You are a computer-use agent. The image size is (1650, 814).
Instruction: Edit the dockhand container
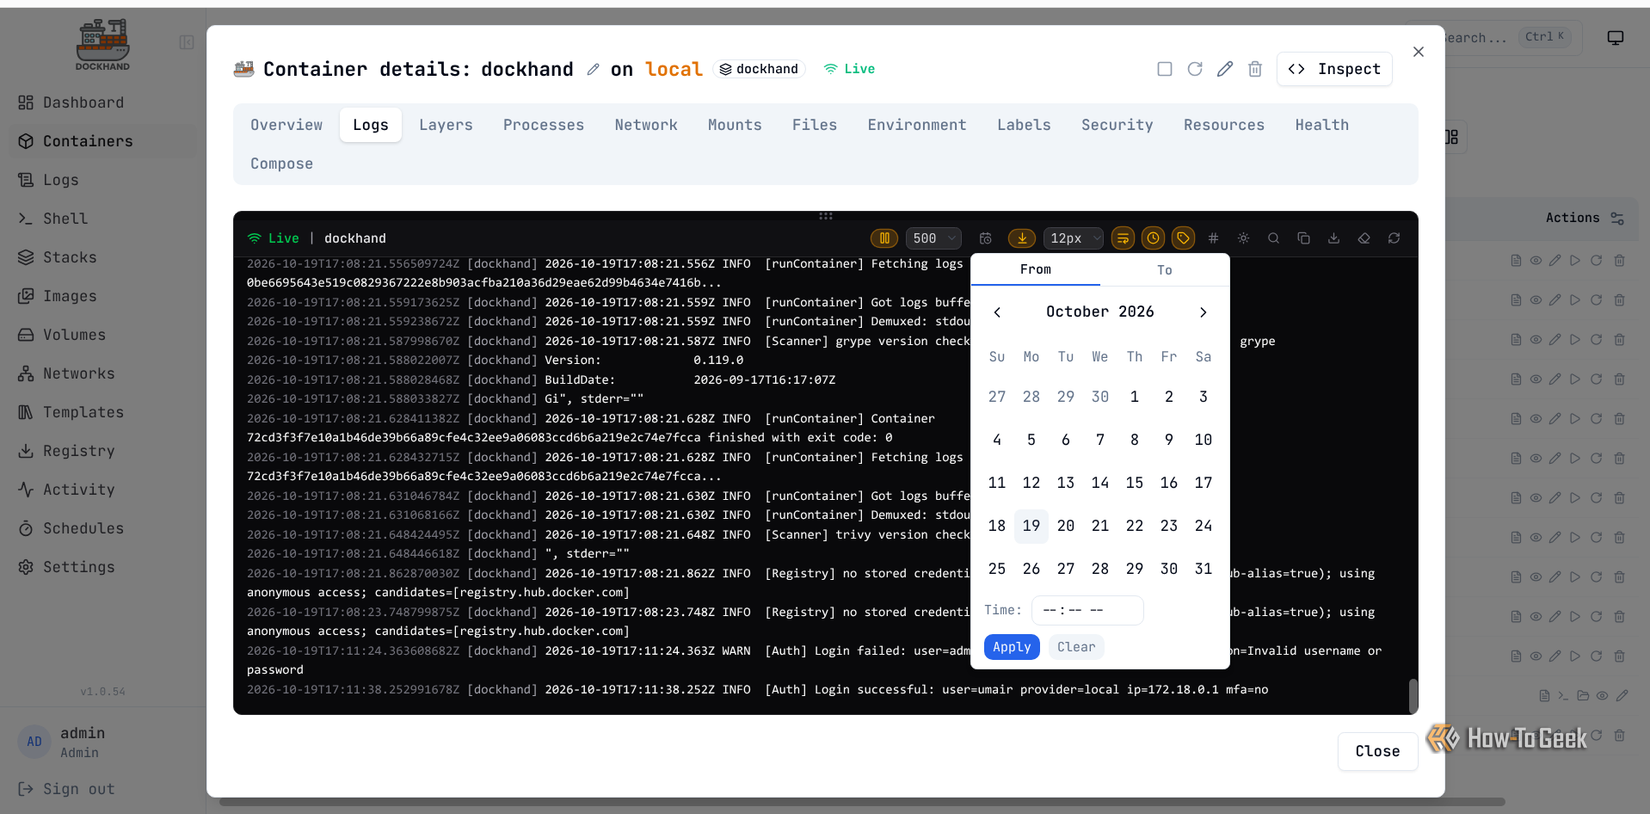point(1224,69)
